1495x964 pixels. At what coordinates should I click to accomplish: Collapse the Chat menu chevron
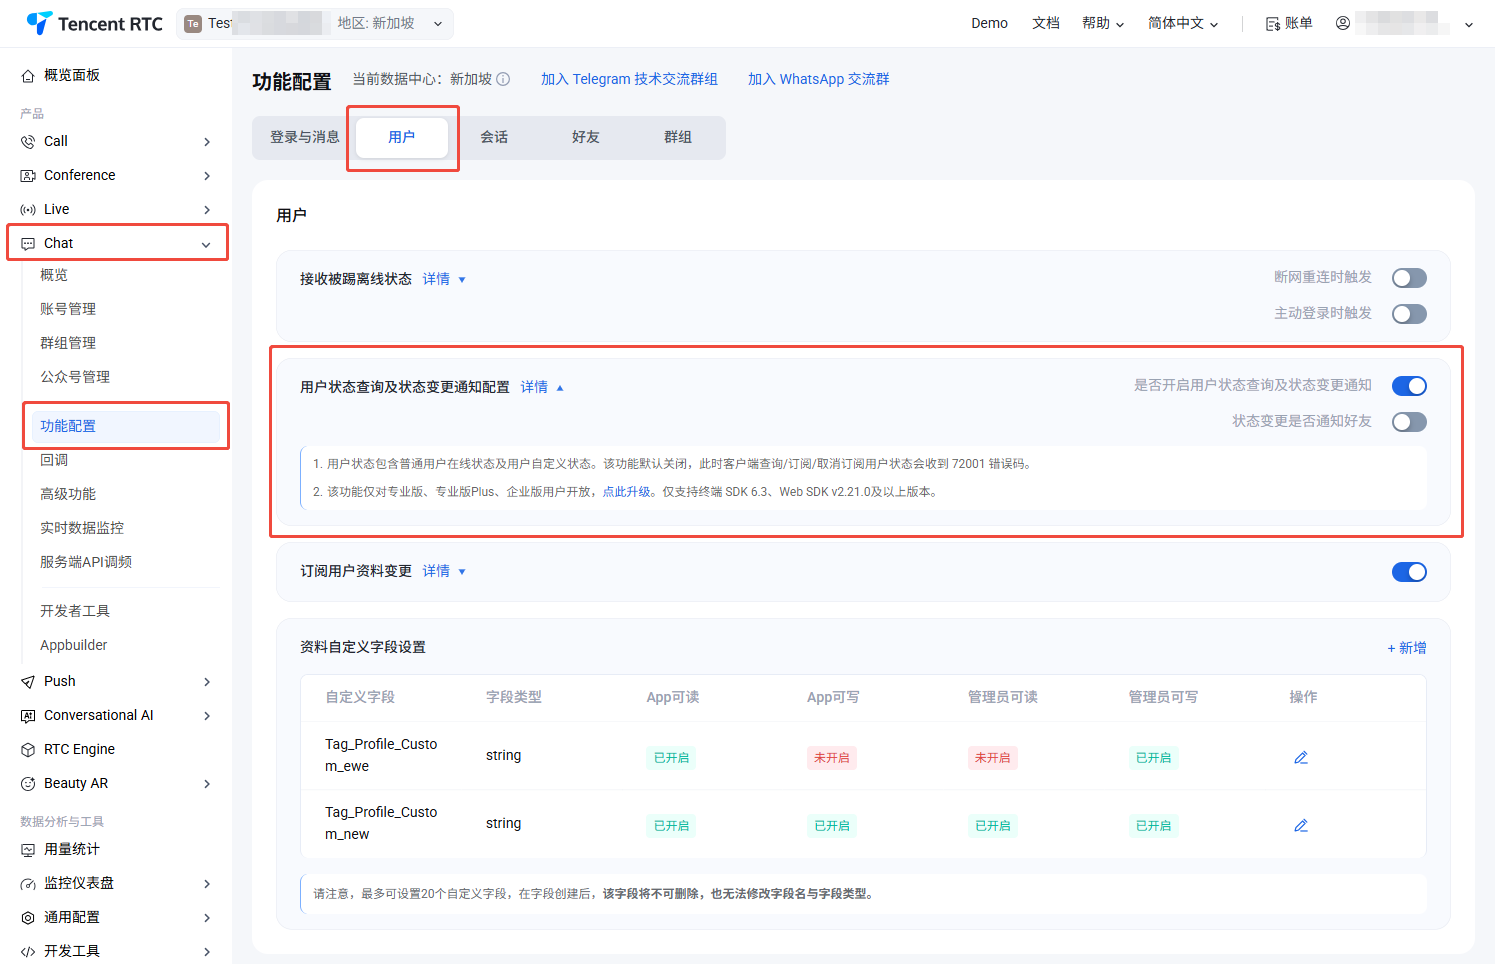tap(206, 244)
